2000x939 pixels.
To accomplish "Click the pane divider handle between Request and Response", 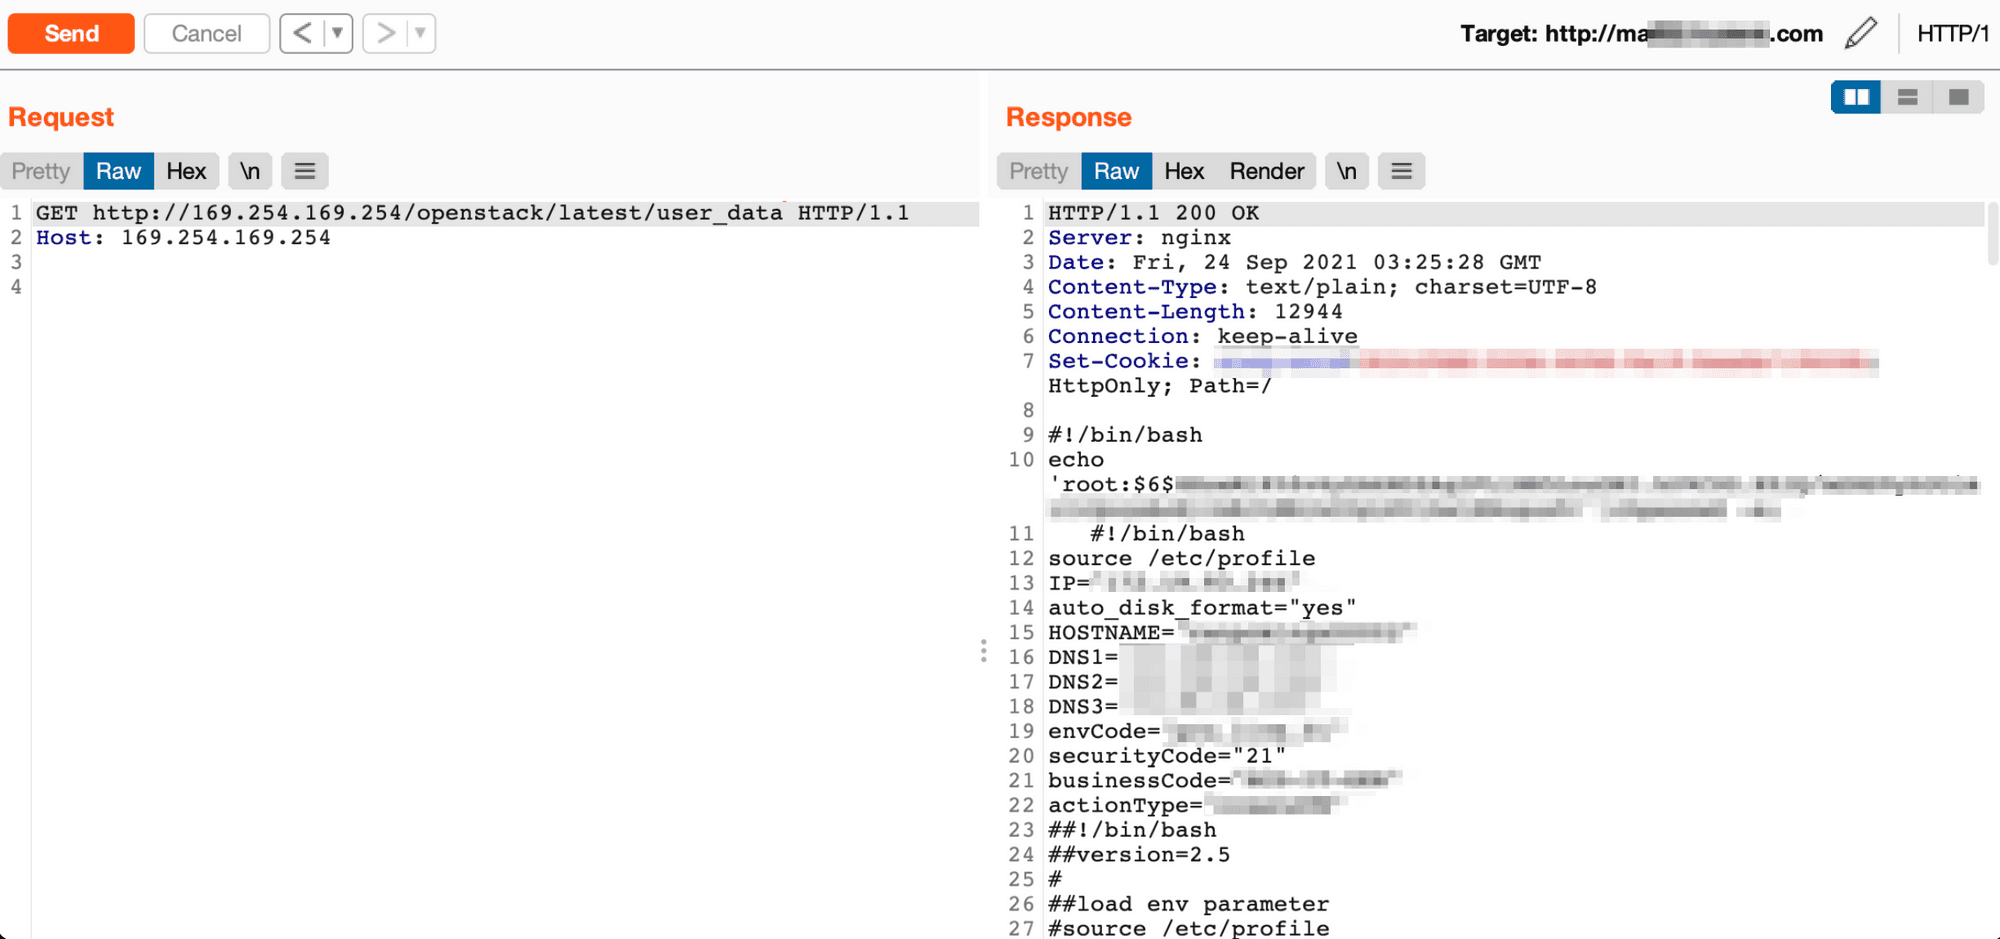I will click(x=984, y=651).
